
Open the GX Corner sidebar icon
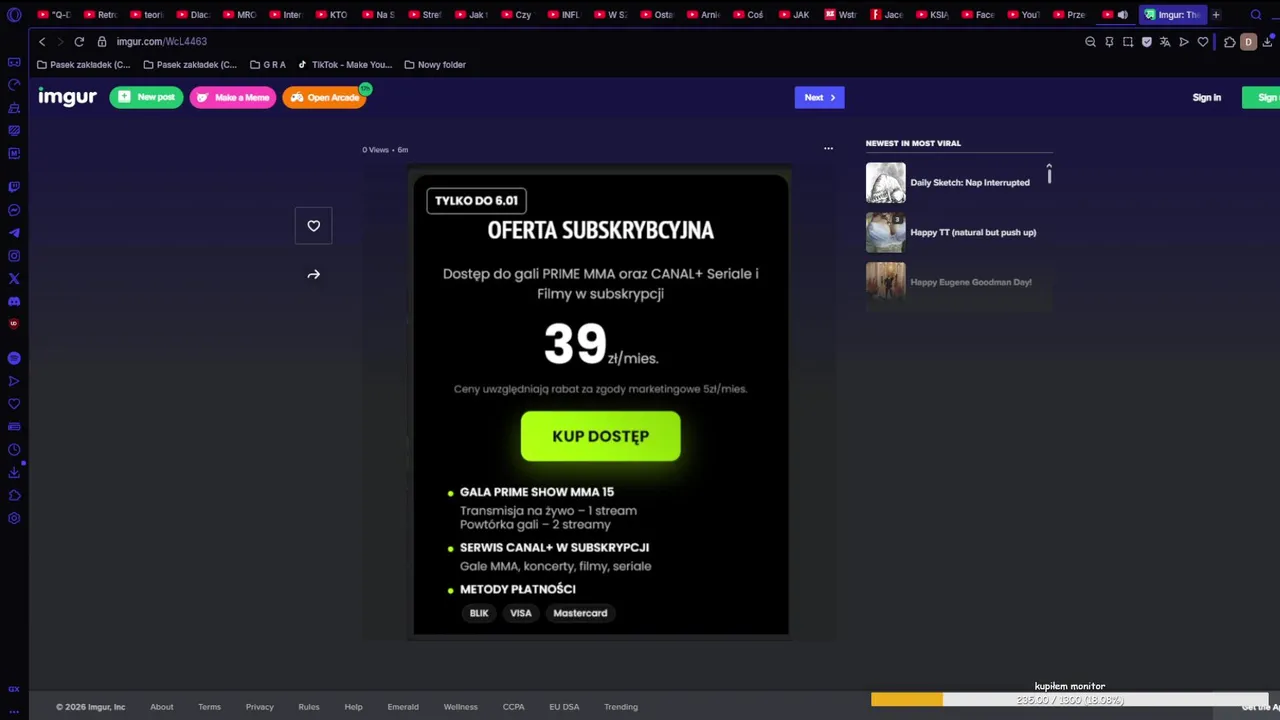coord(14,62)
